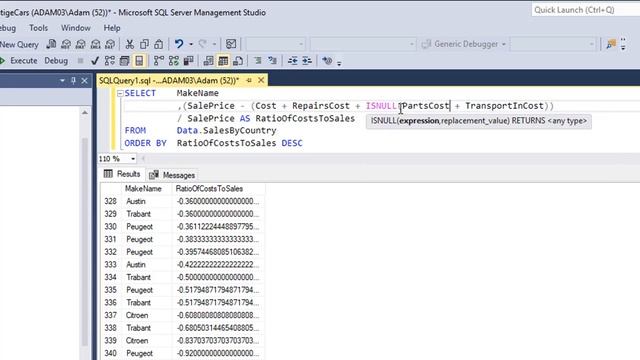Image resolution: width=640 pixels, height=360 pixels.
Task: Open the Undo history dropdown arrow
Action: pyautogui.click(x=191, y=44)
